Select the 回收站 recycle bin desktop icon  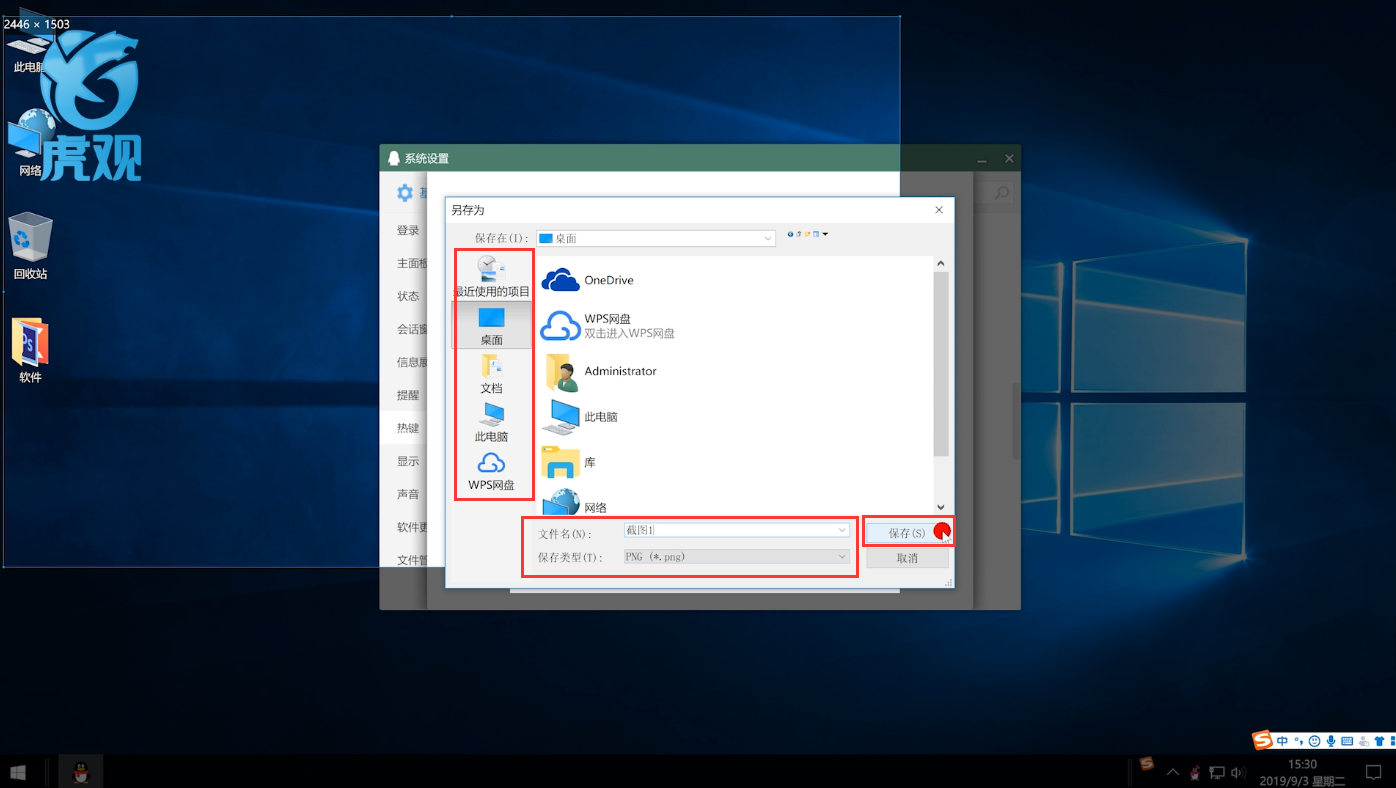pos(30,247)
